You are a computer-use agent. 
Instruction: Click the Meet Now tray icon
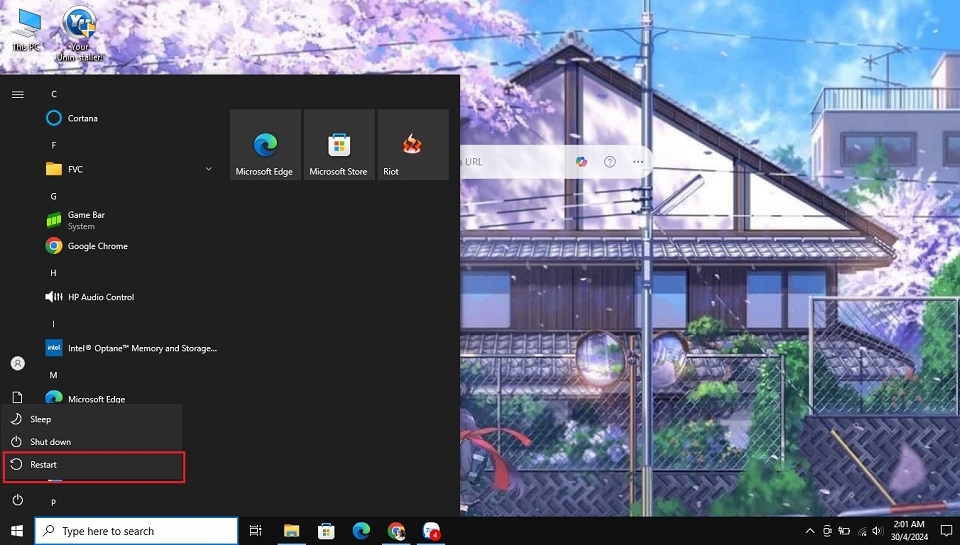(x=827, y=531)
